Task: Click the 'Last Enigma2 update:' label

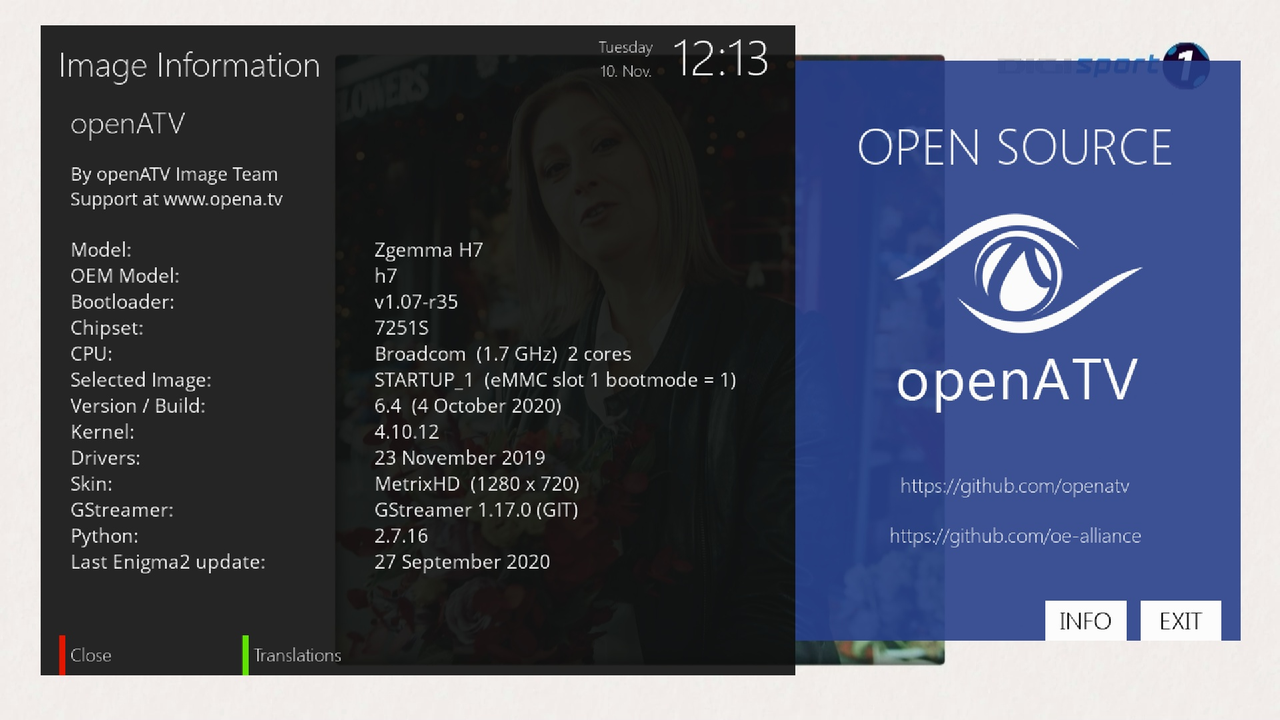Action: 168,562
